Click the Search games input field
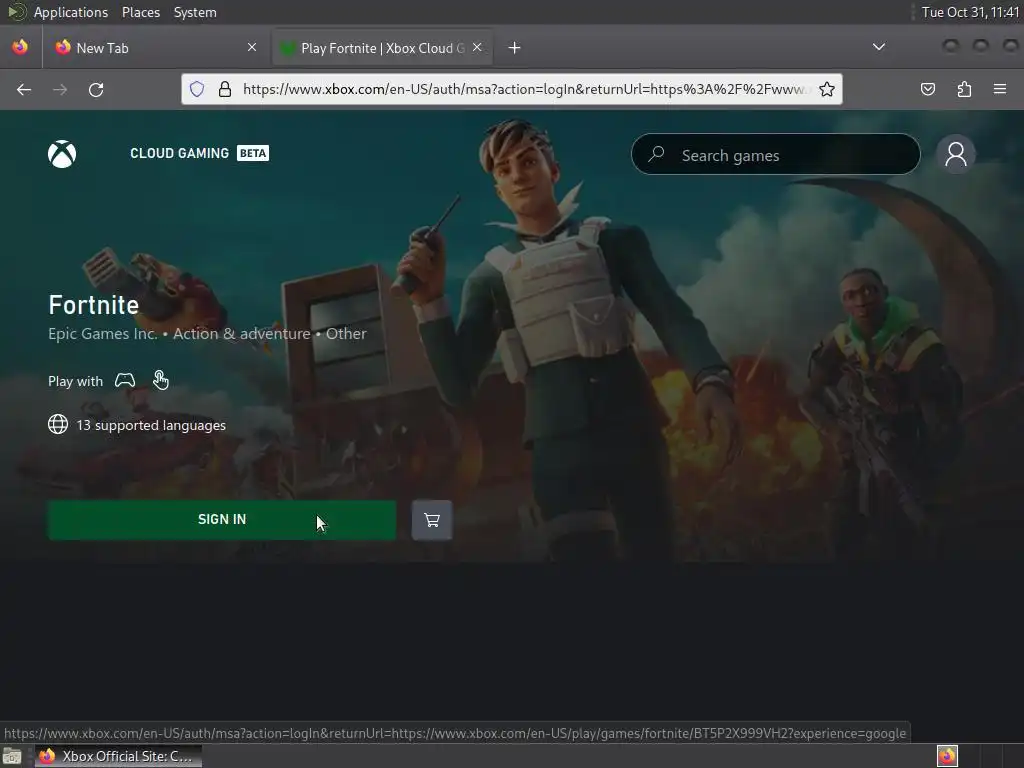This screenshot has width=1024, height=768. click(x=776, y=155)
